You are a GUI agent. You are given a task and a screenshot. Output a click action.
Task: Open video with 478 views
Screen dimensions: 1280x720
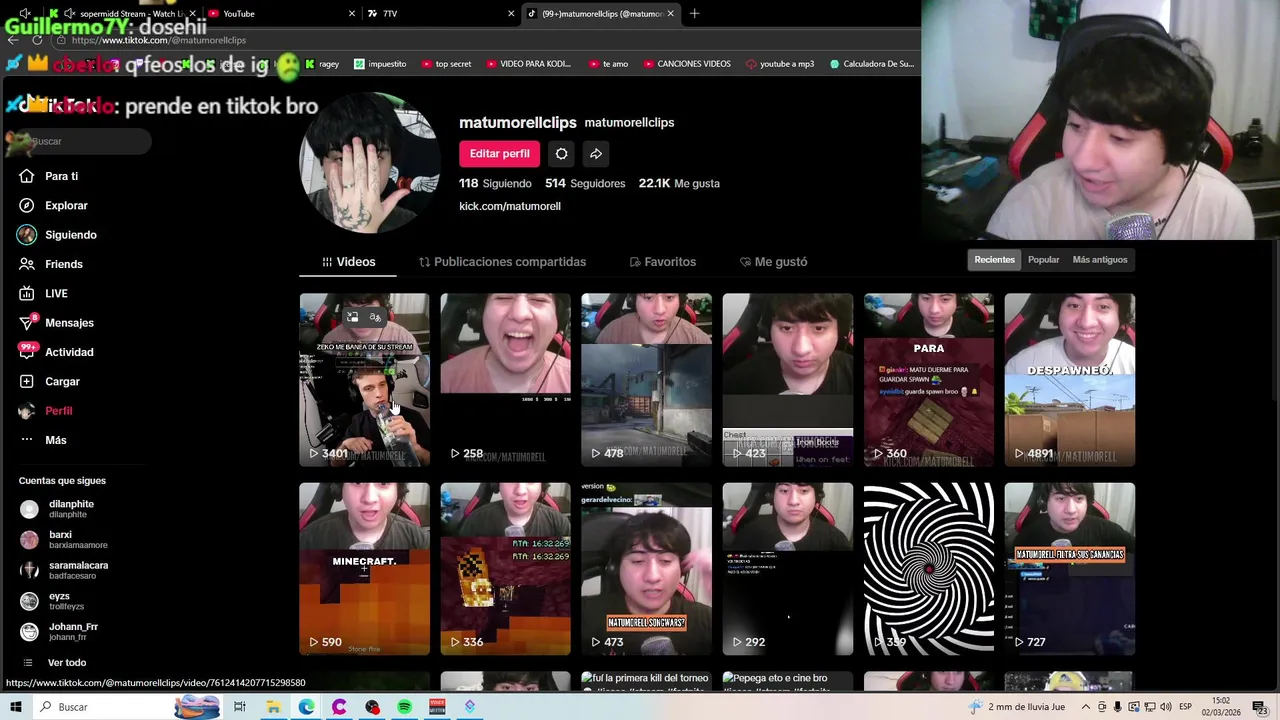[x=647, y=380]
